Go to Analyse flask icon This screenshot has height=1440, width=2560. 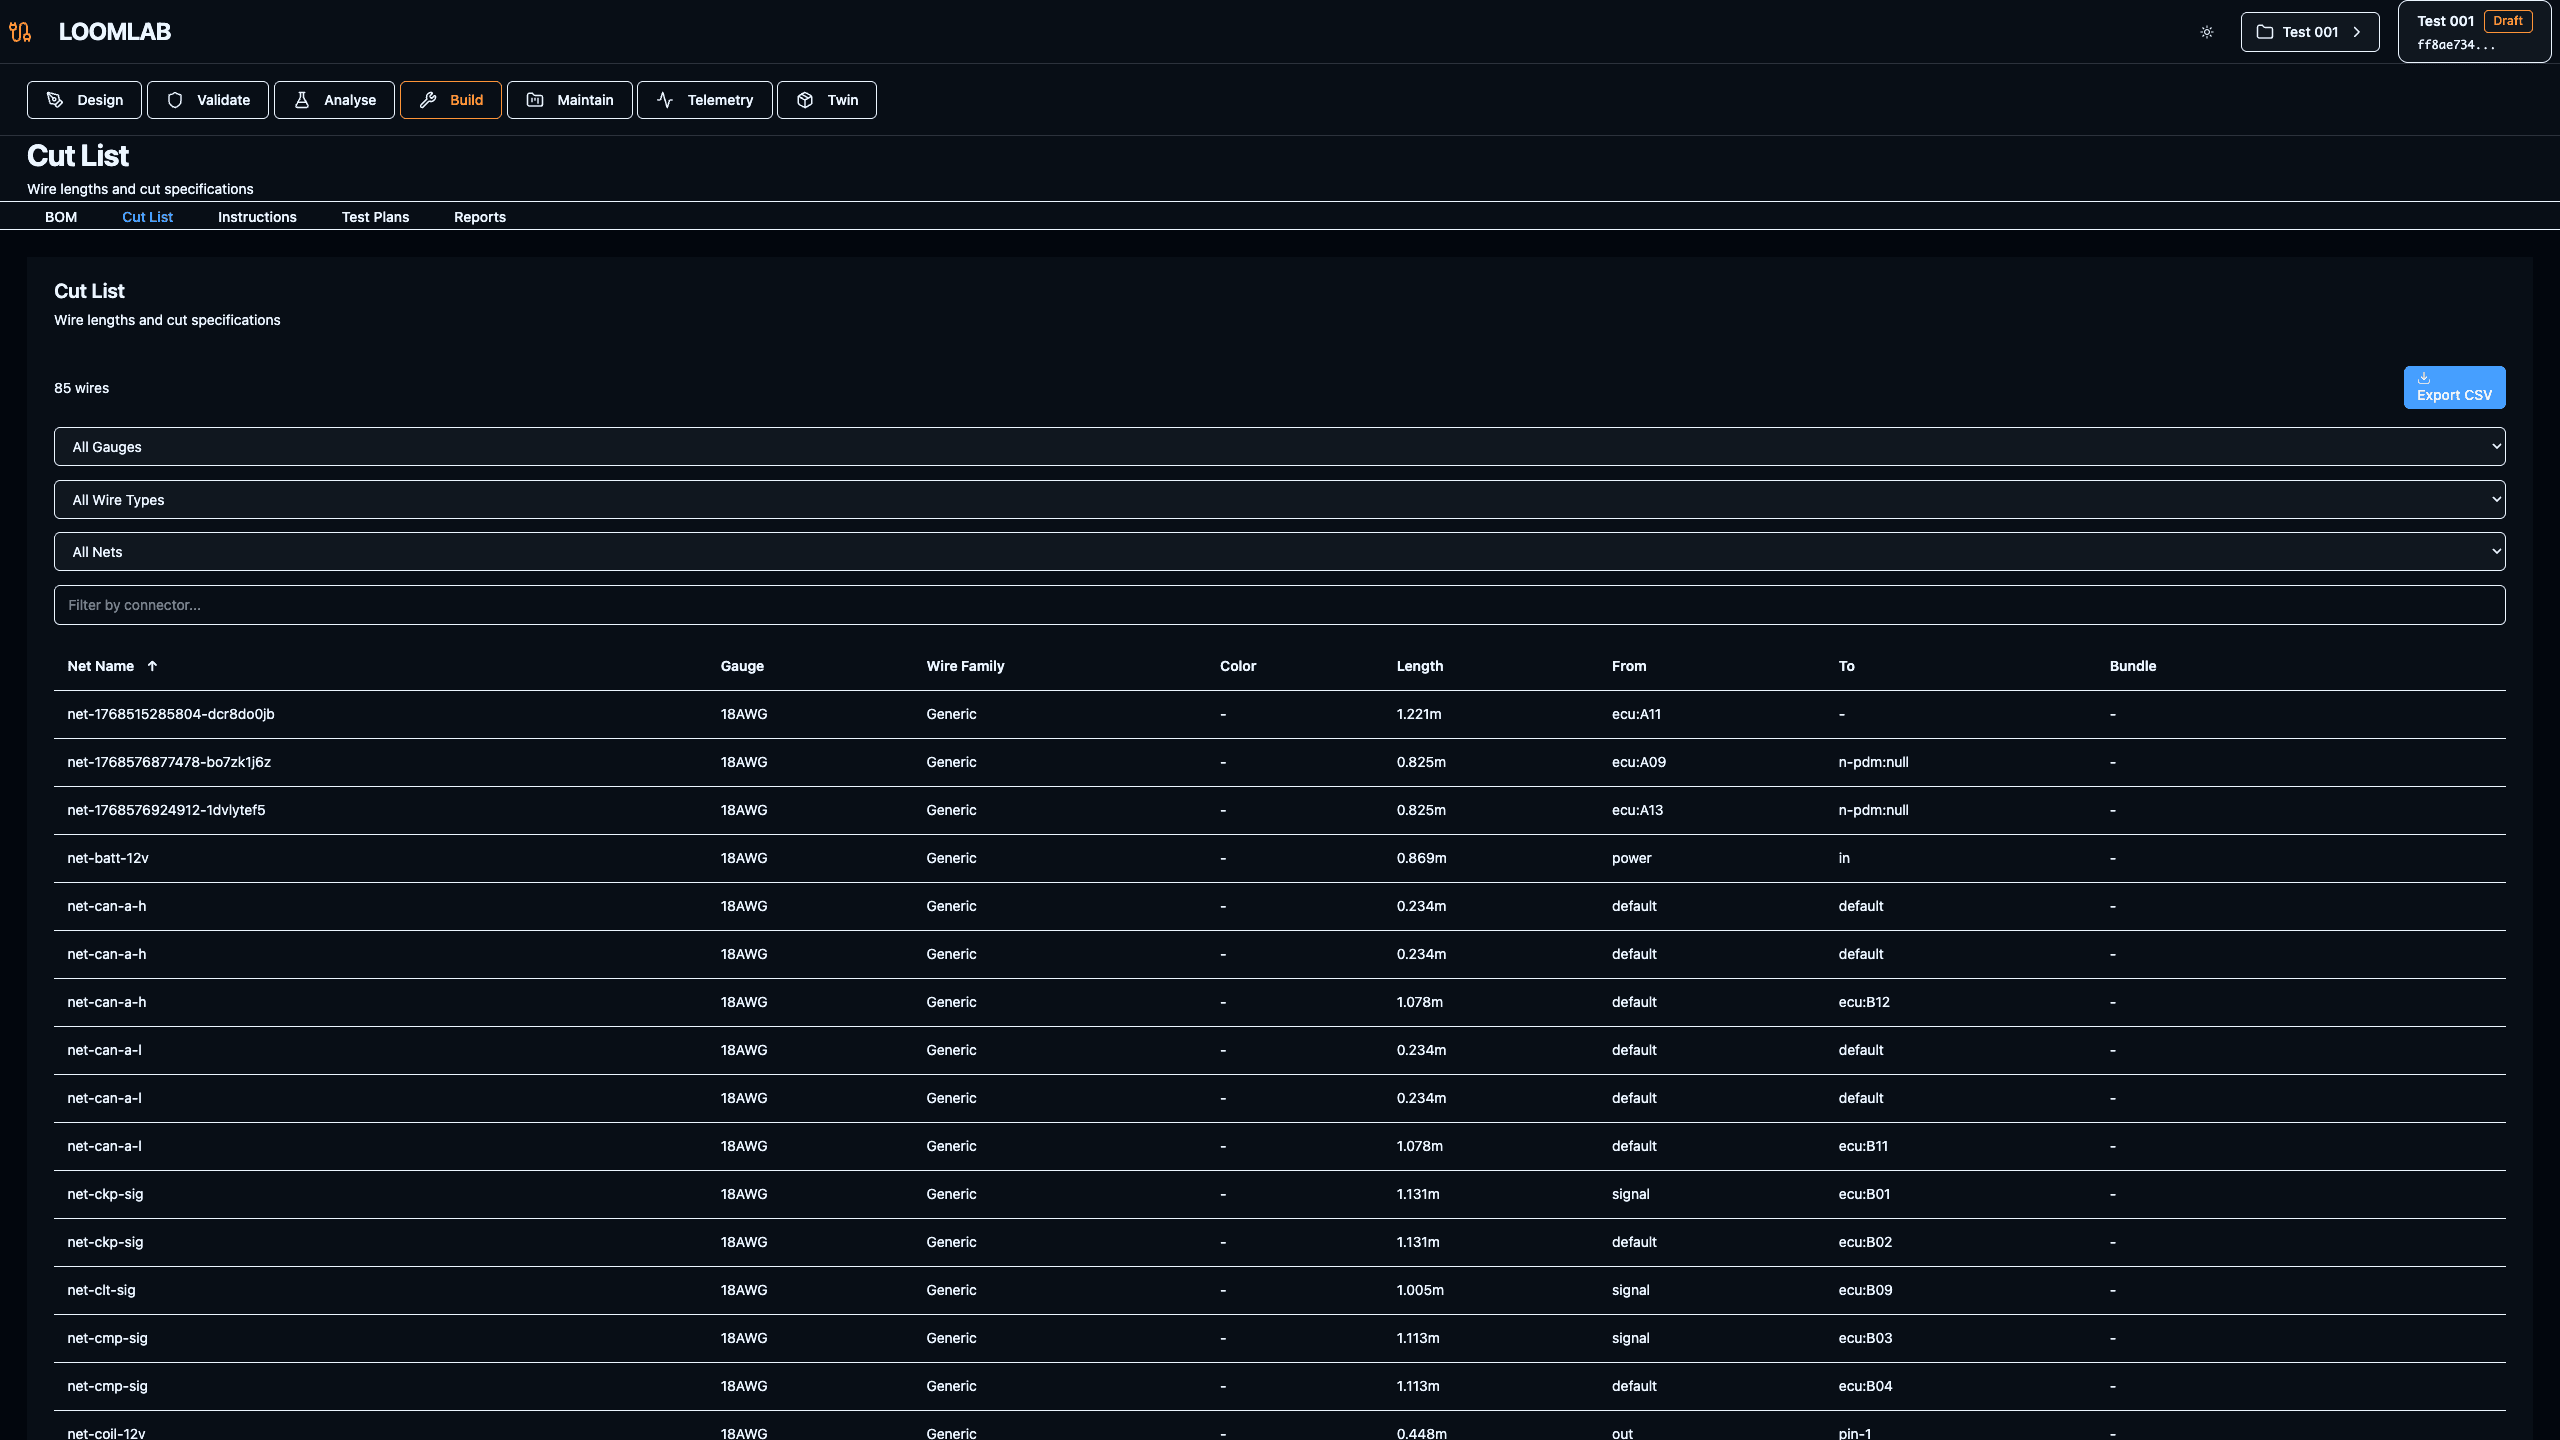point(301,100)
